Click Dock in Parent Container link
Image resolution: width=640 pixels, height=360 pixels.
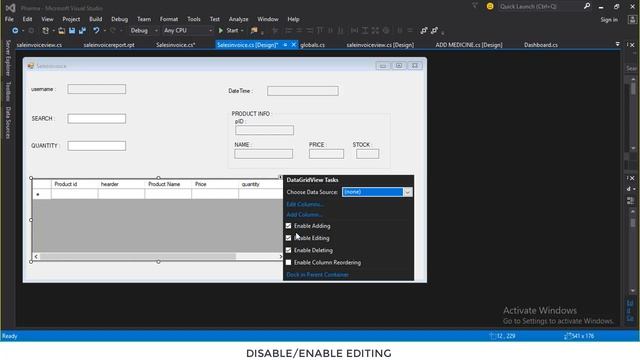[x=318, y=275]
